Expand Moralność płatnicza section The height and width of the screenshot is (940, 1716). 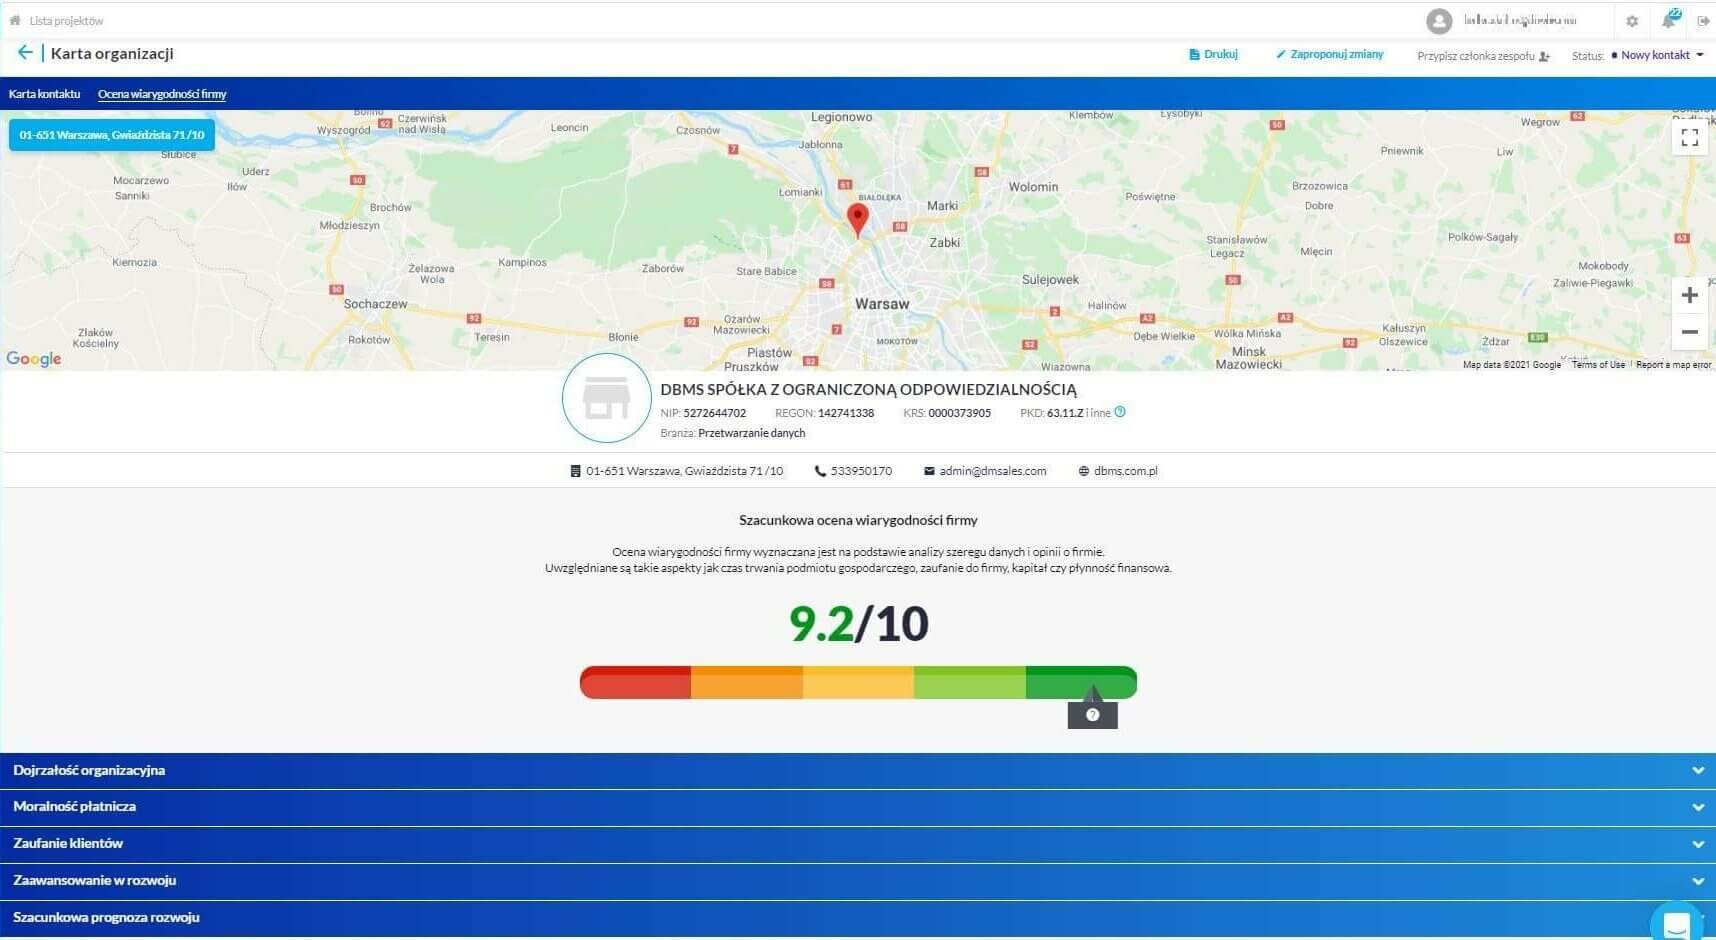858,807
